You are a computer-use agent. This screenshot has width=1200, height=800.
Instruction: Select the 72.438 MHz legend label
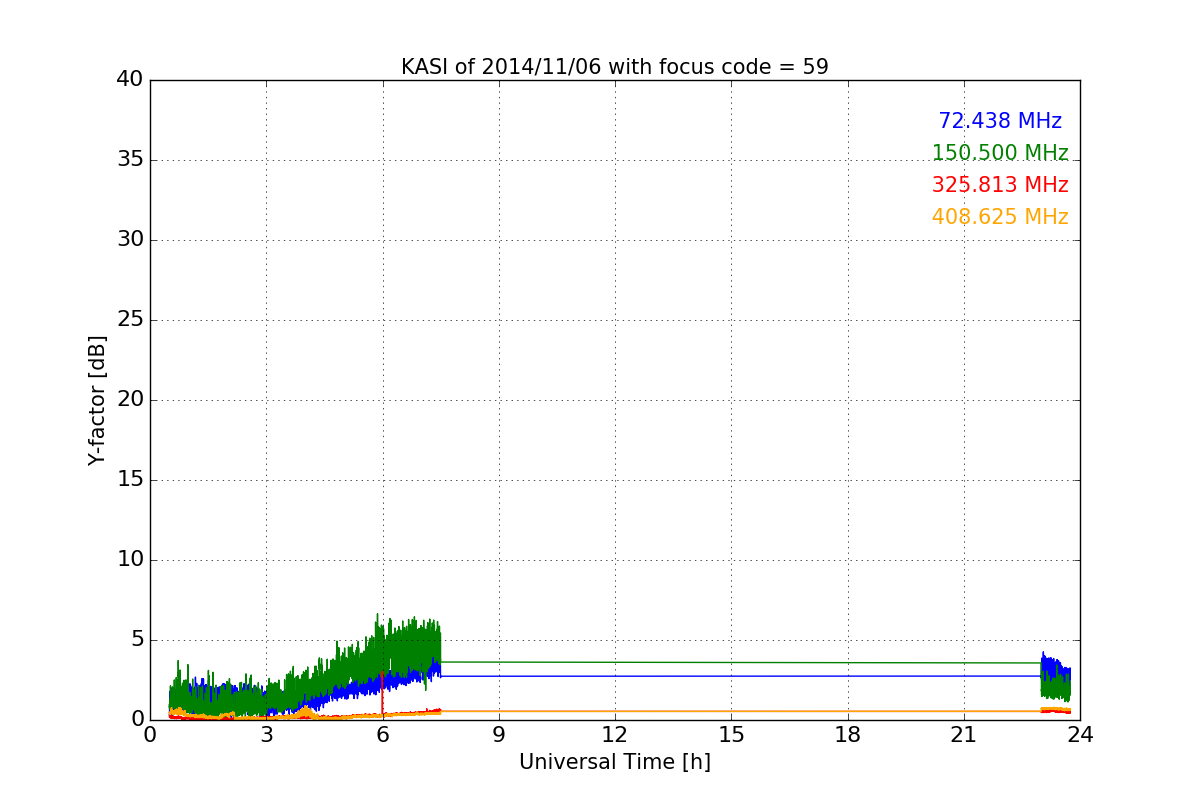point(1000,121)
